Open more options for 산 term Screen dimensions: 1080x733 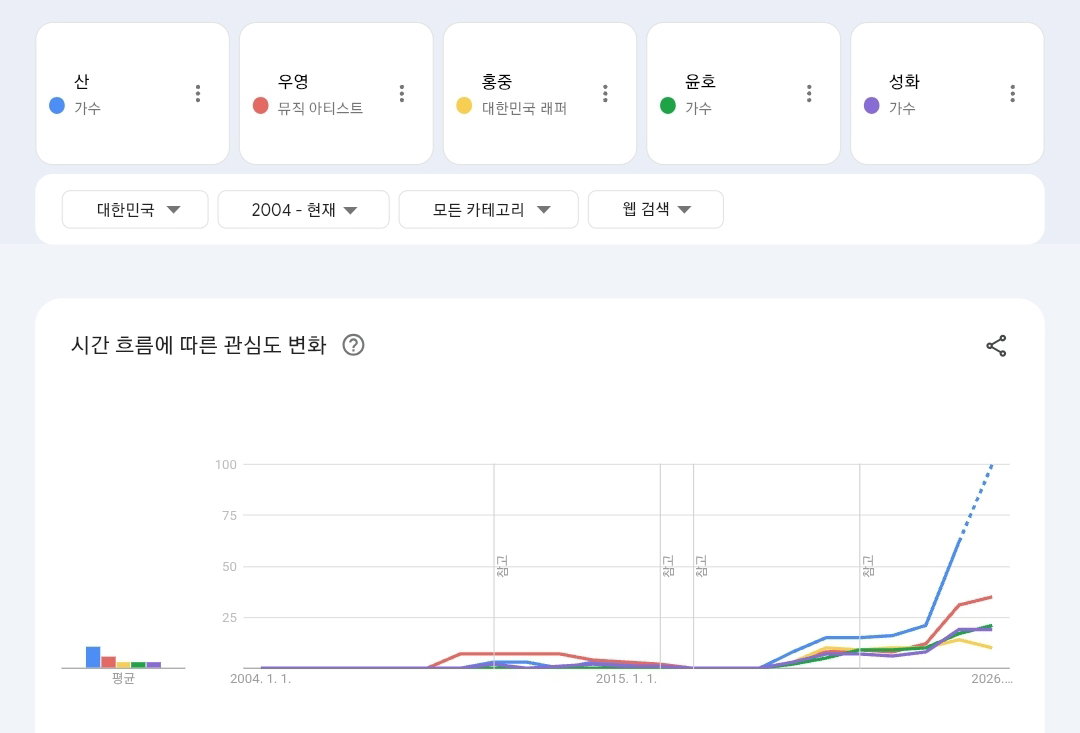(x=198, y=94)
